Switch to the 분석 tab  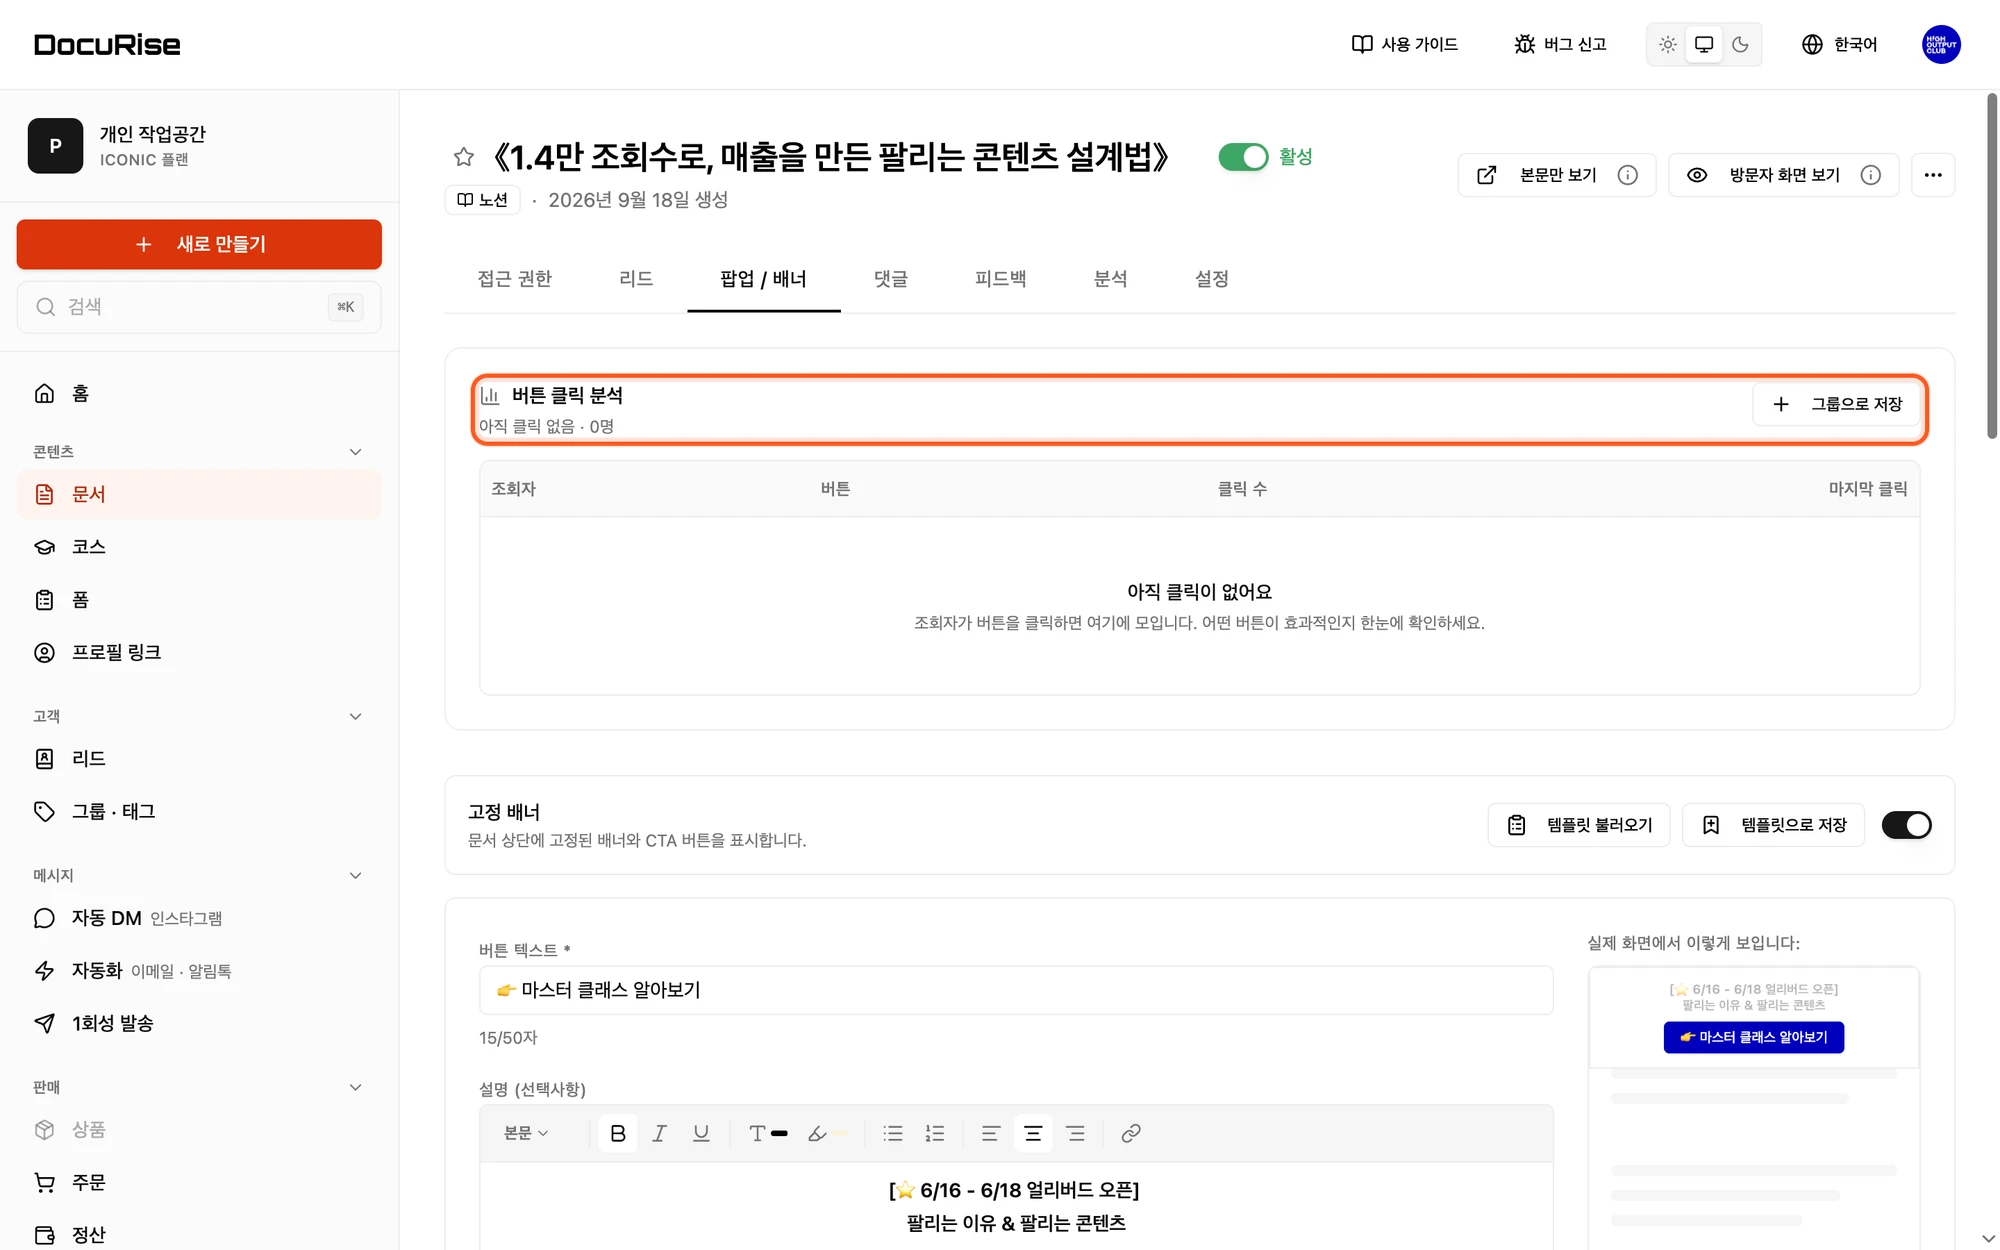(x=1110, y=279)
